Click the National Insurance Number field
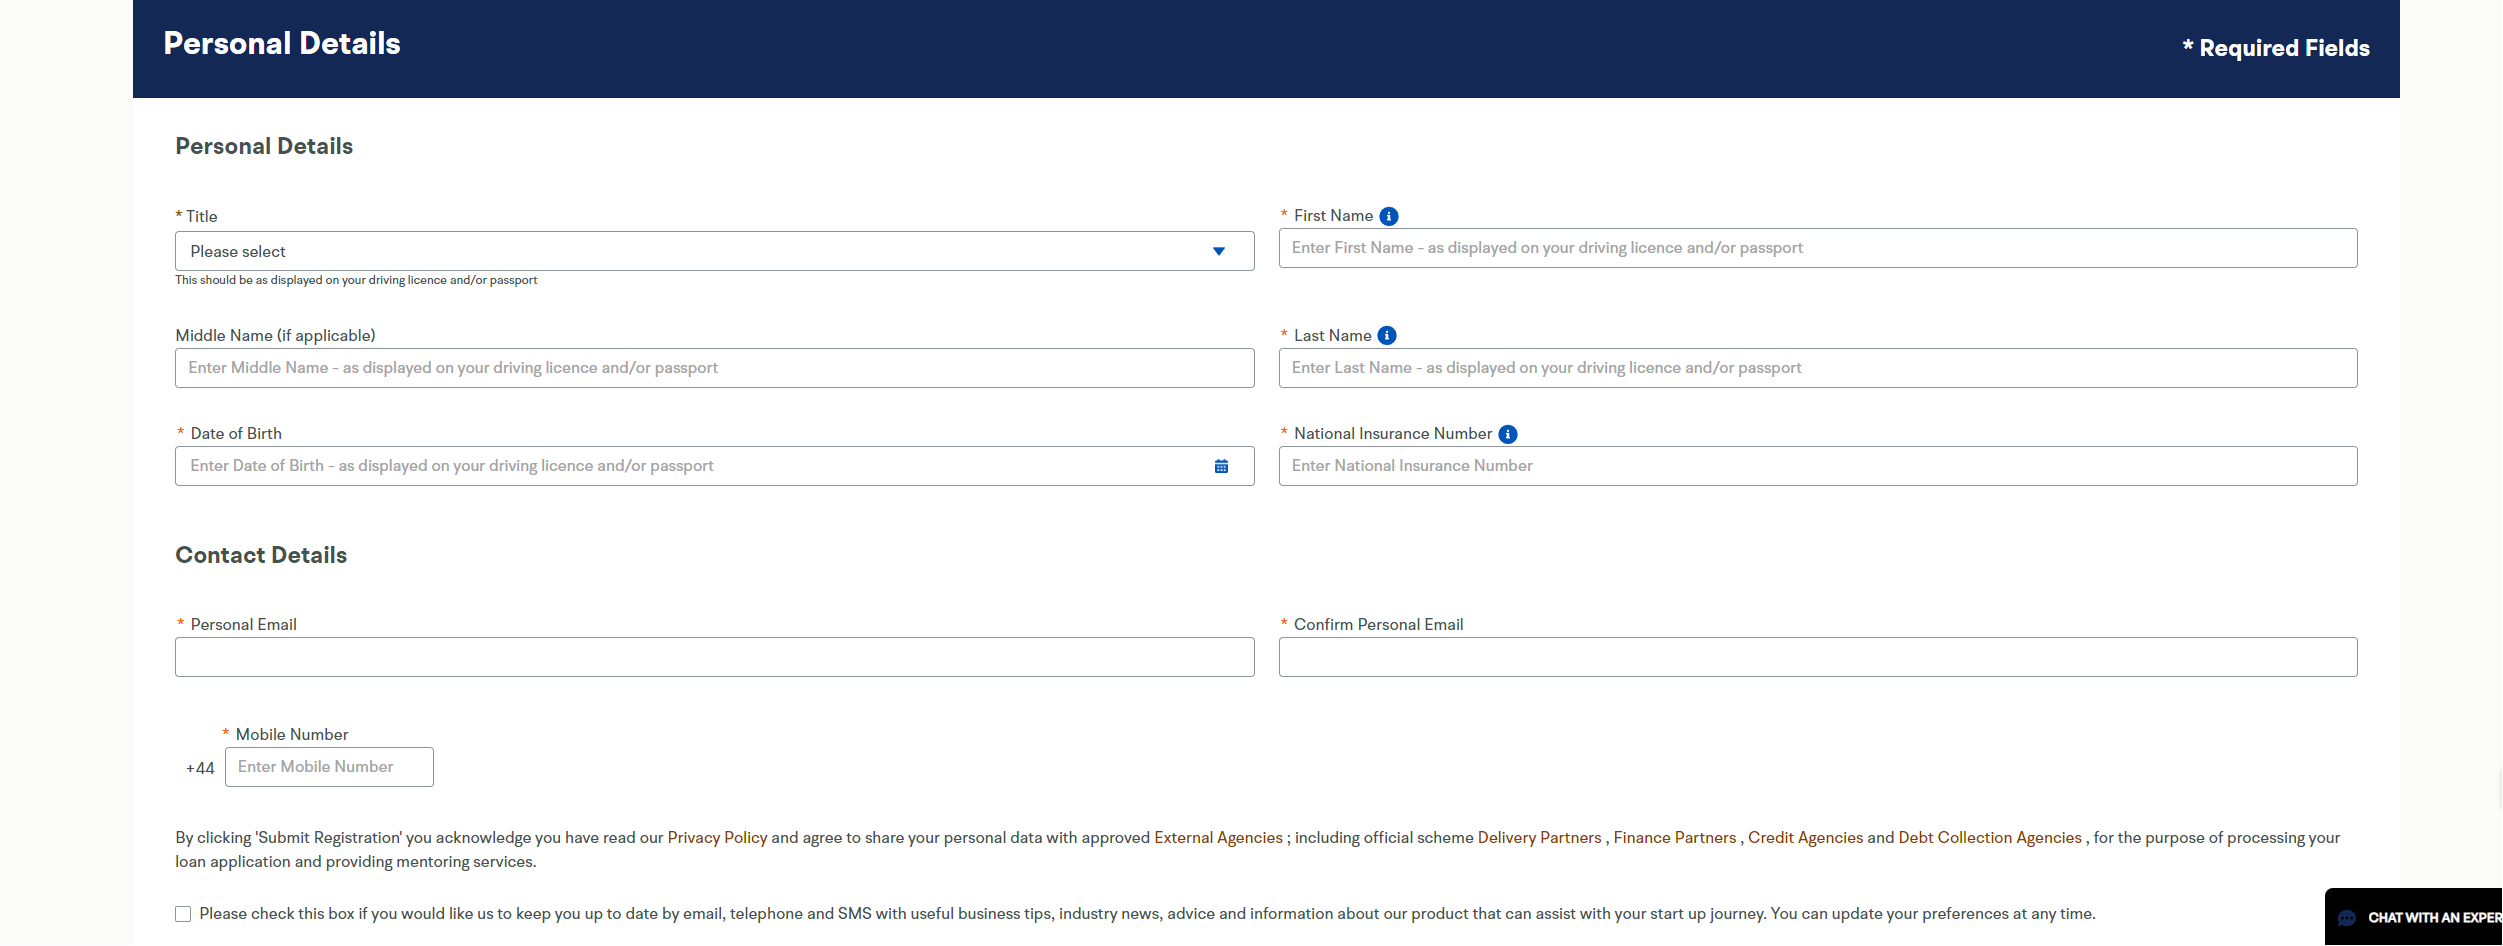This screenshot has height=946, width=2503. [x=1817, y=466]
